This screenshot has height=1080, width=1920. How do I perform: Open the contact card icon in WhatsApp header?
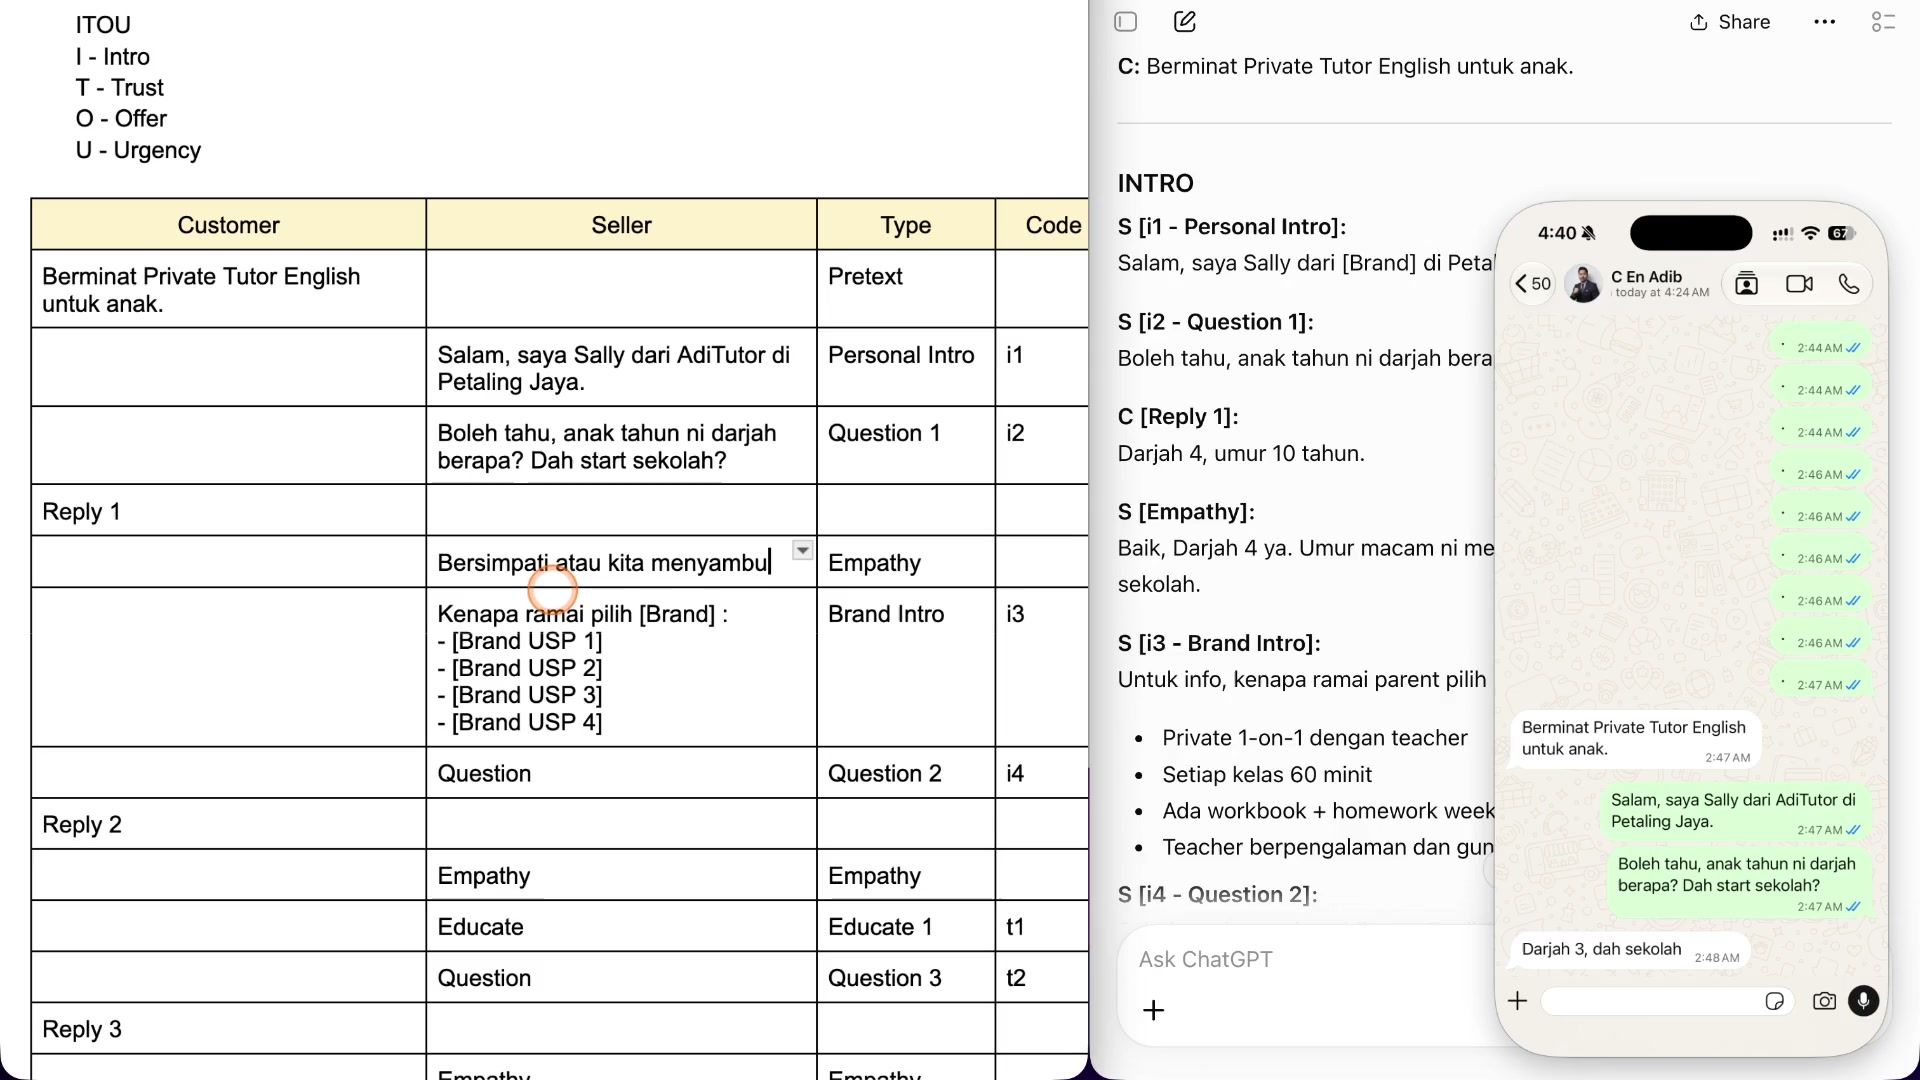[x=1747, y=284]
